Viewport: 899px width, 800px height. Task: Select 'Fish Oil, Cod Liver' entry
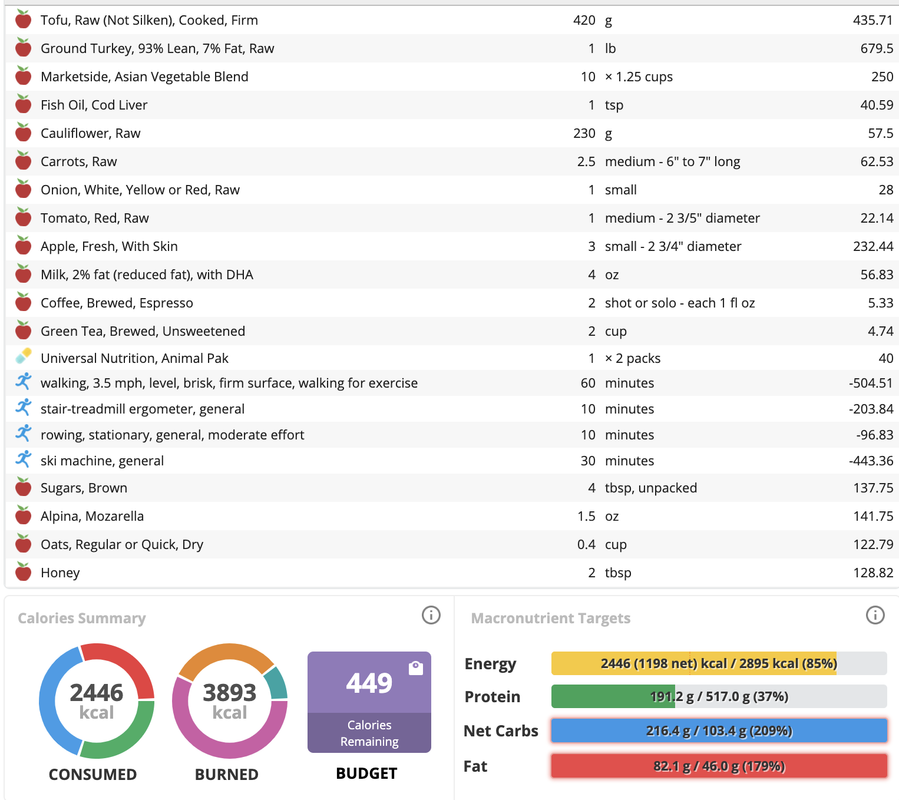click(94, 105)
